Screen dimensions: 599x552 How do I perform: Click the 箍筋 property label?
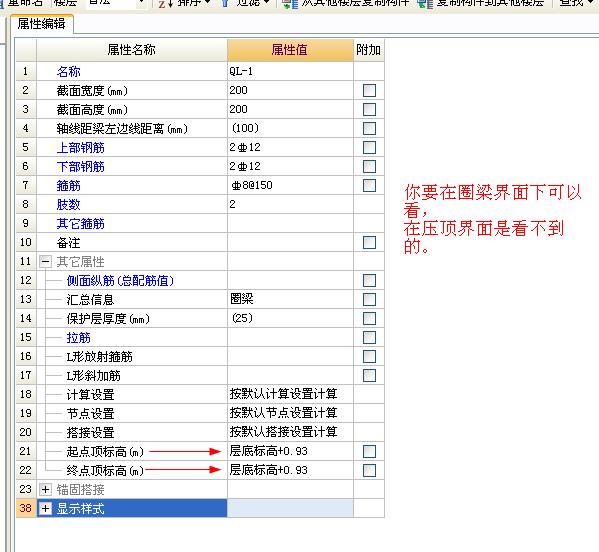click(68, 186)
